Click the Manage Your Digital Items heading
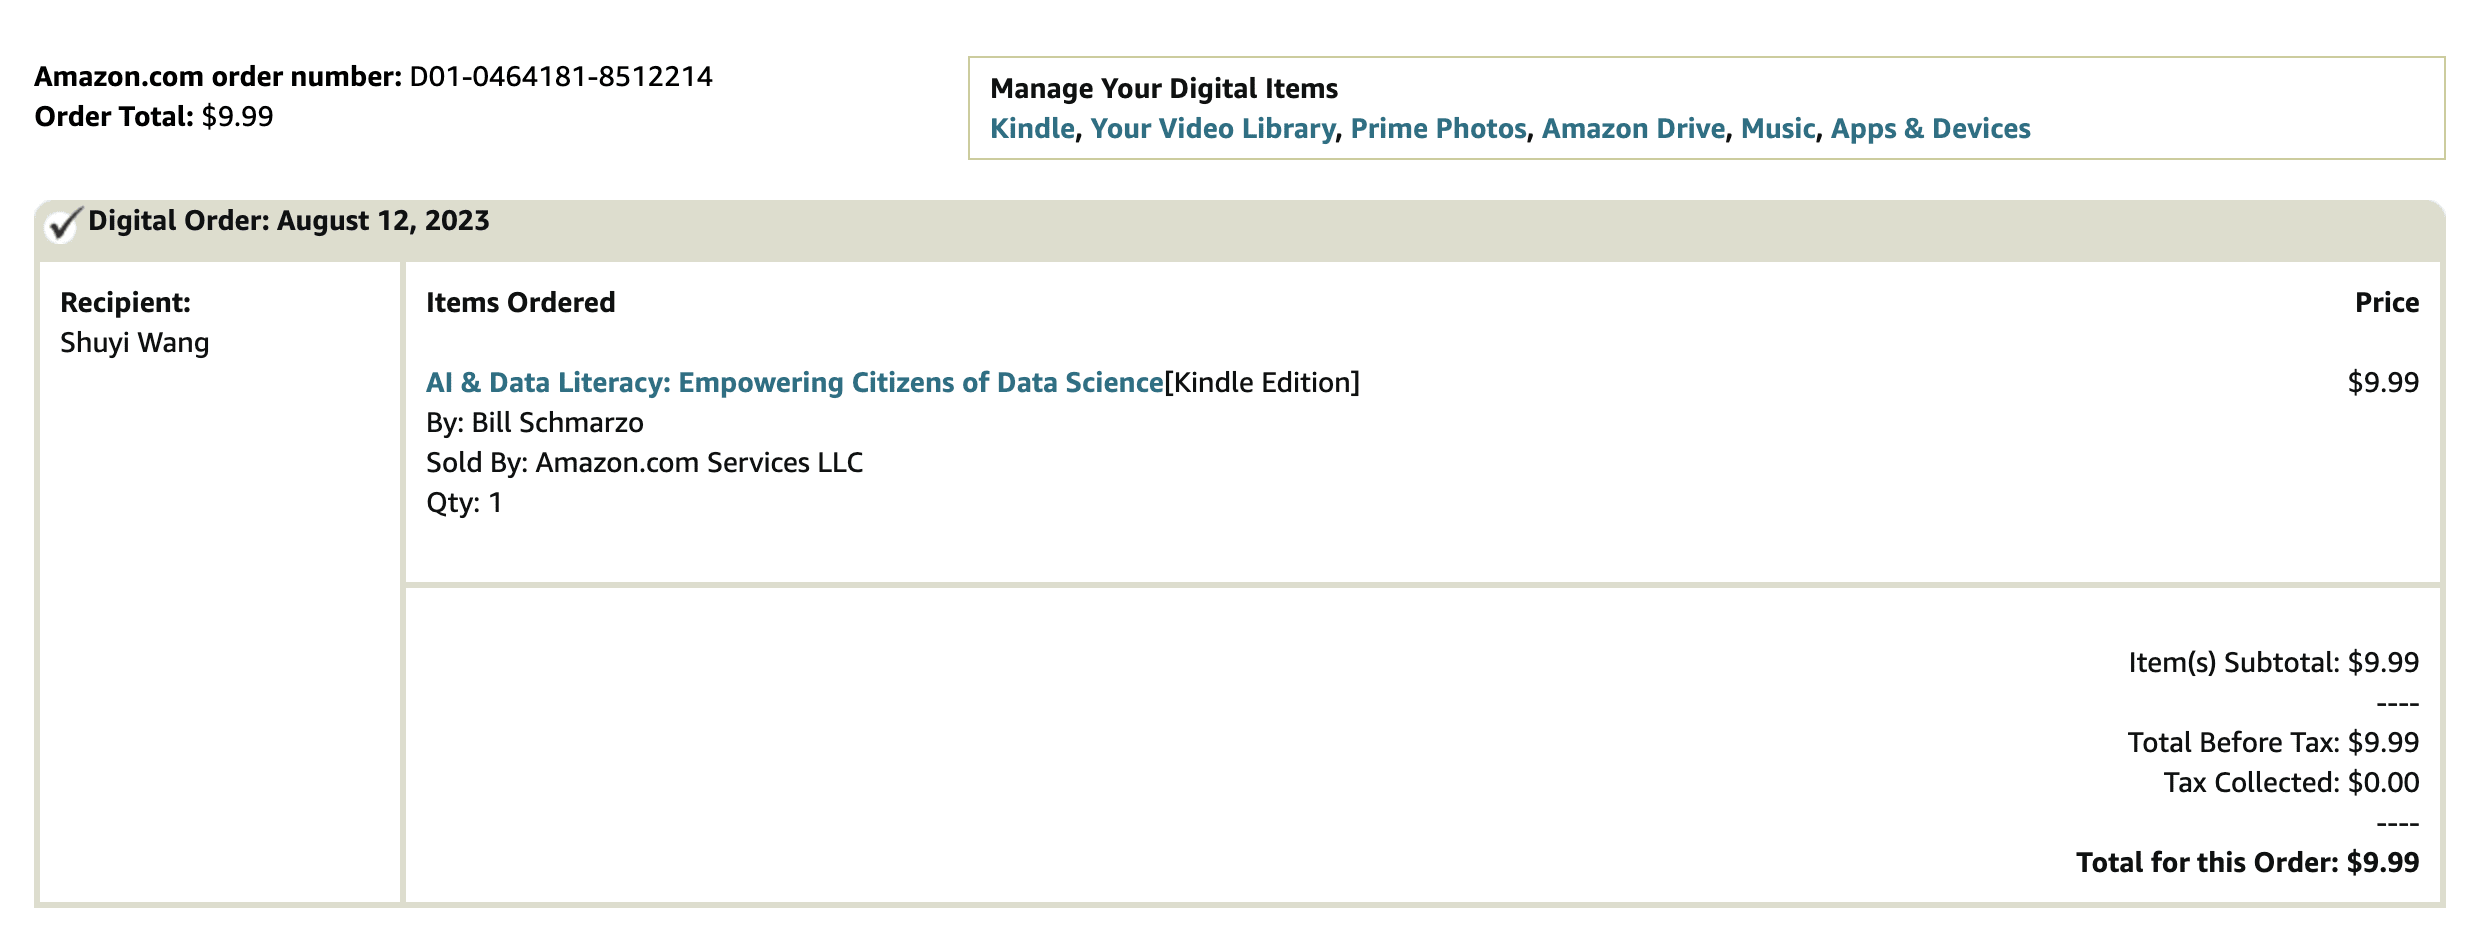This screenshot has width=2472, height=930. click(1164, 88)
